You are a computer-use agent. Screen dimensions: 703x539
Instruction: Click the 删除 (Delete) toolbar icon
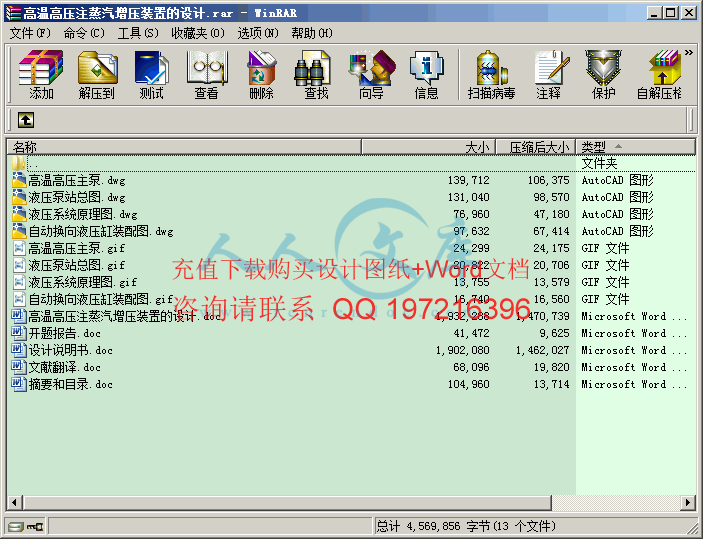261,74
